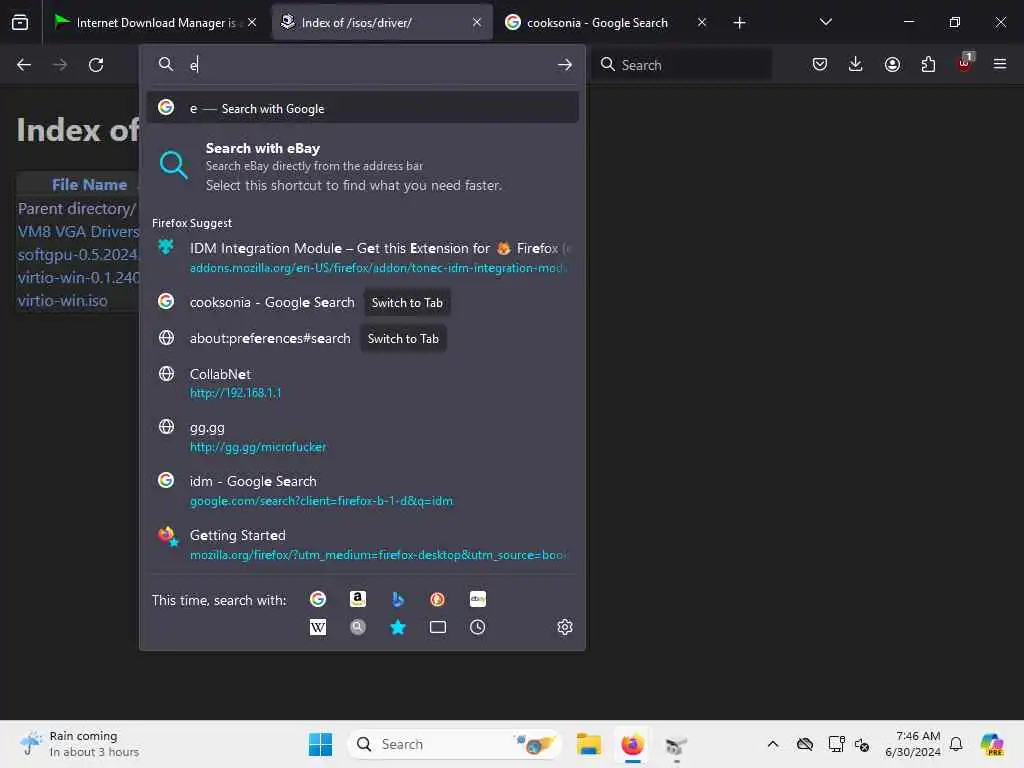
Task: Search this time with Amazon icon
Action: click(x=358, y=599)
